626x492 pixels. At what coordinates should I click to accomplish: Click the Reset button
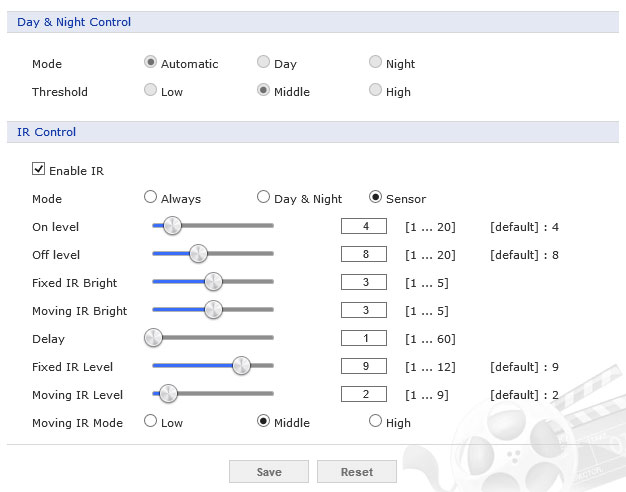(x=357, y=471)
